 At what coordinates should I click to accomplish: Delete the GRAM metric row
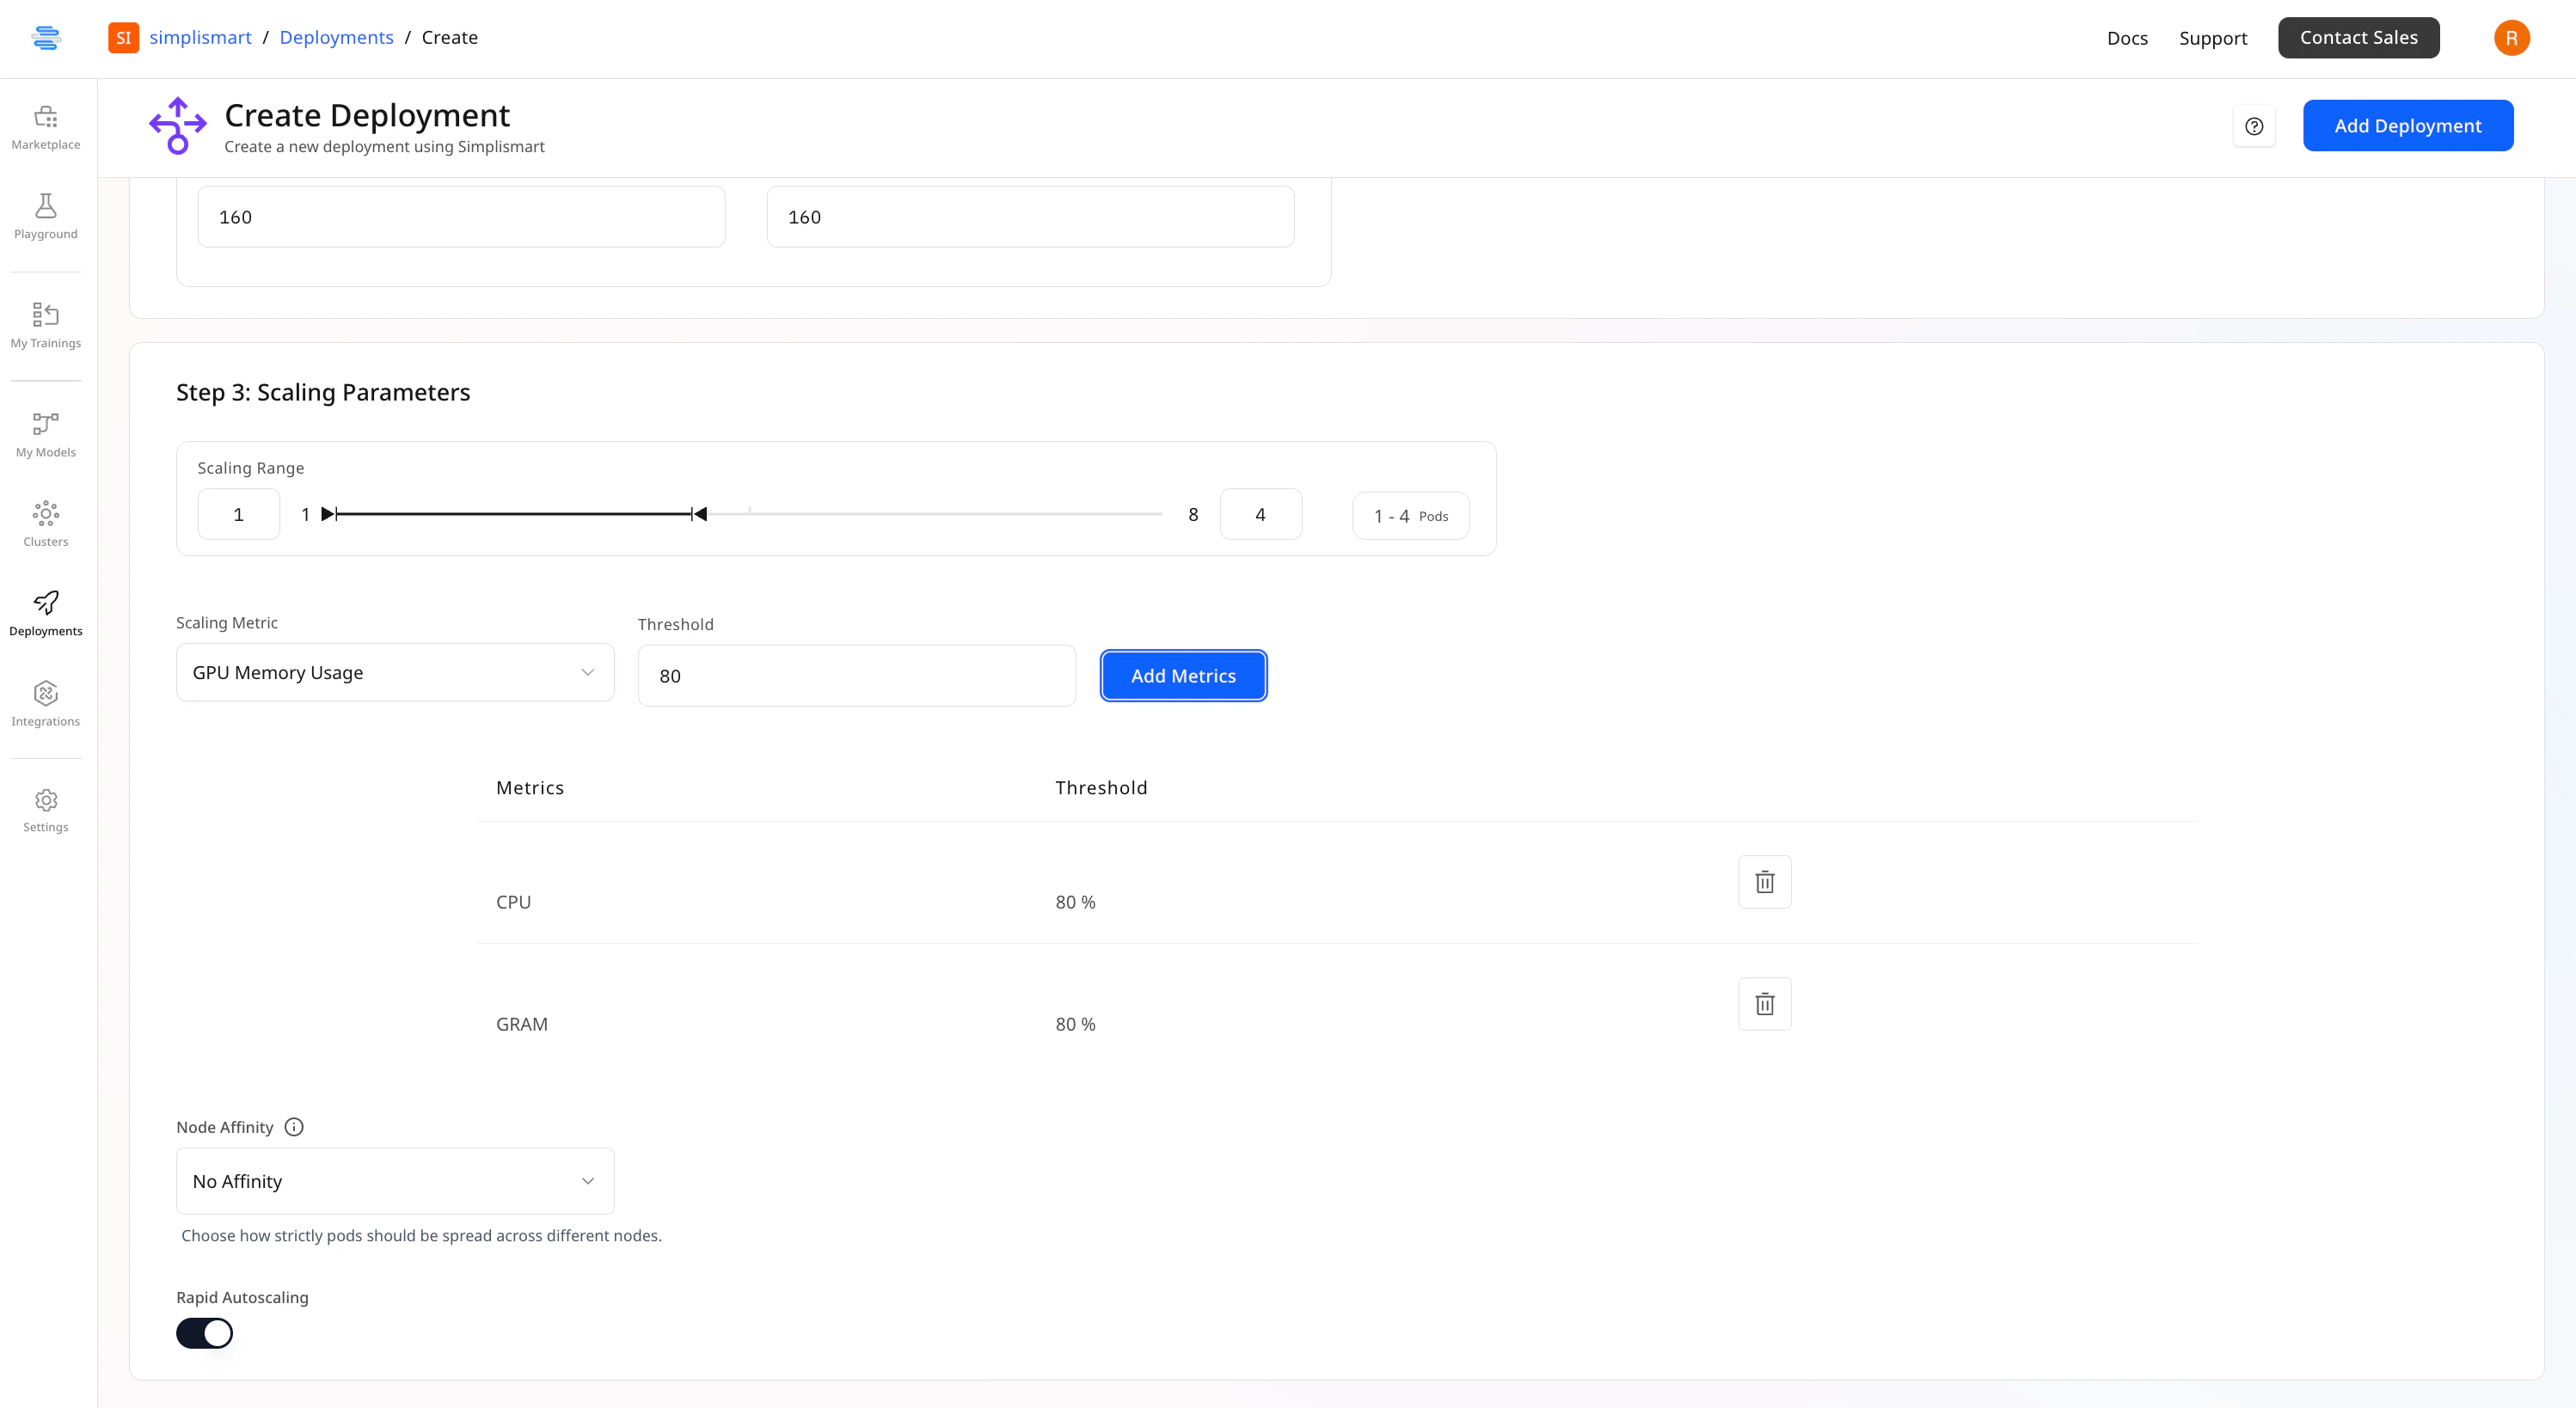tap(1765, 1004)
